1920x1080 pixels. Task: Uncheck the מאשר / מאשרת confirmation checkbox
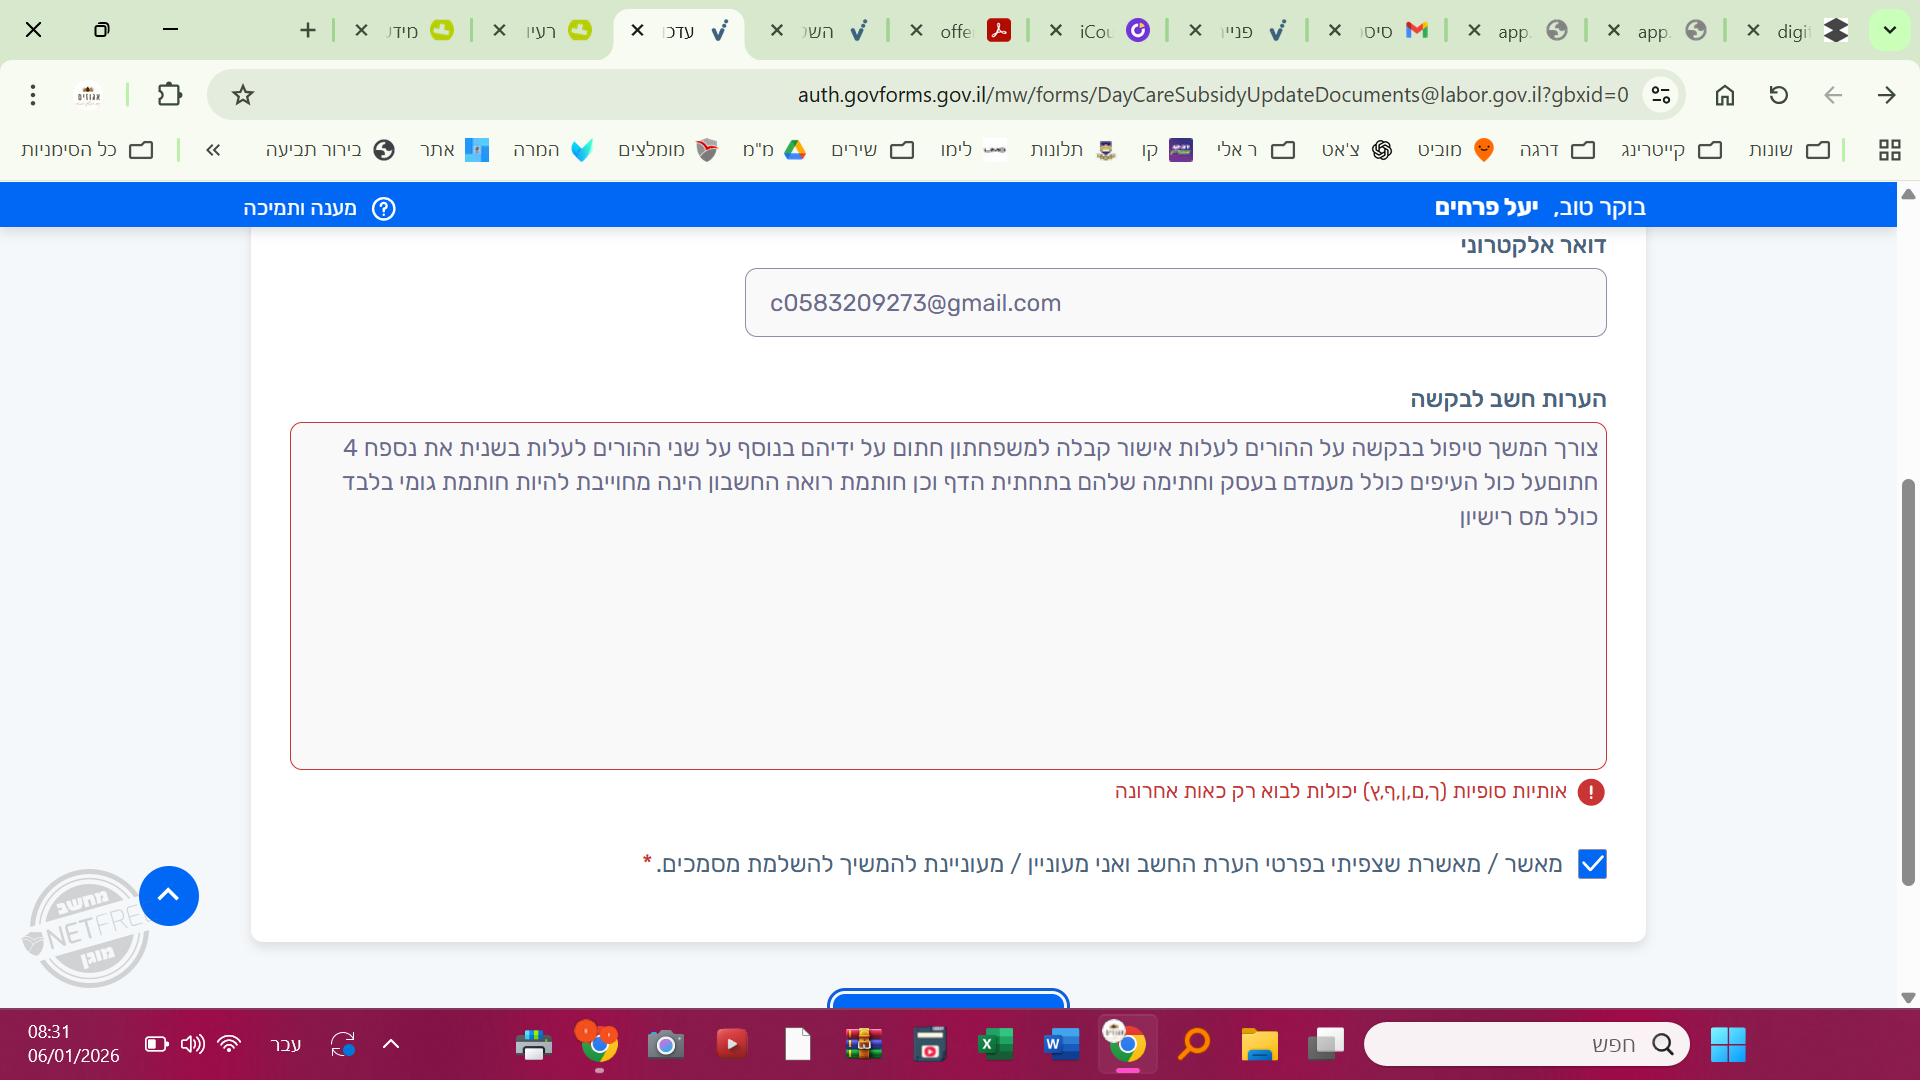tap(1592, 864)
